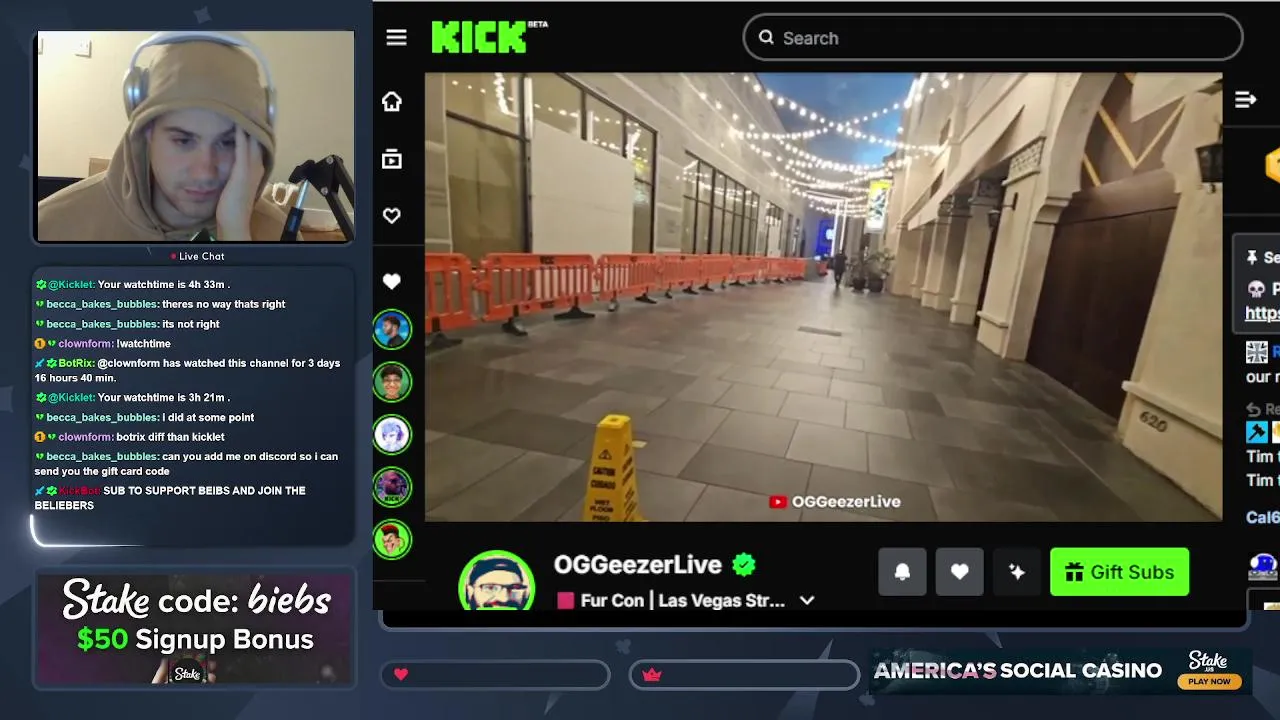Viewport: 1280px width, 720px height.
Task: Open first followed channel avatar in sidebar
Action: [x=392, y=330]
